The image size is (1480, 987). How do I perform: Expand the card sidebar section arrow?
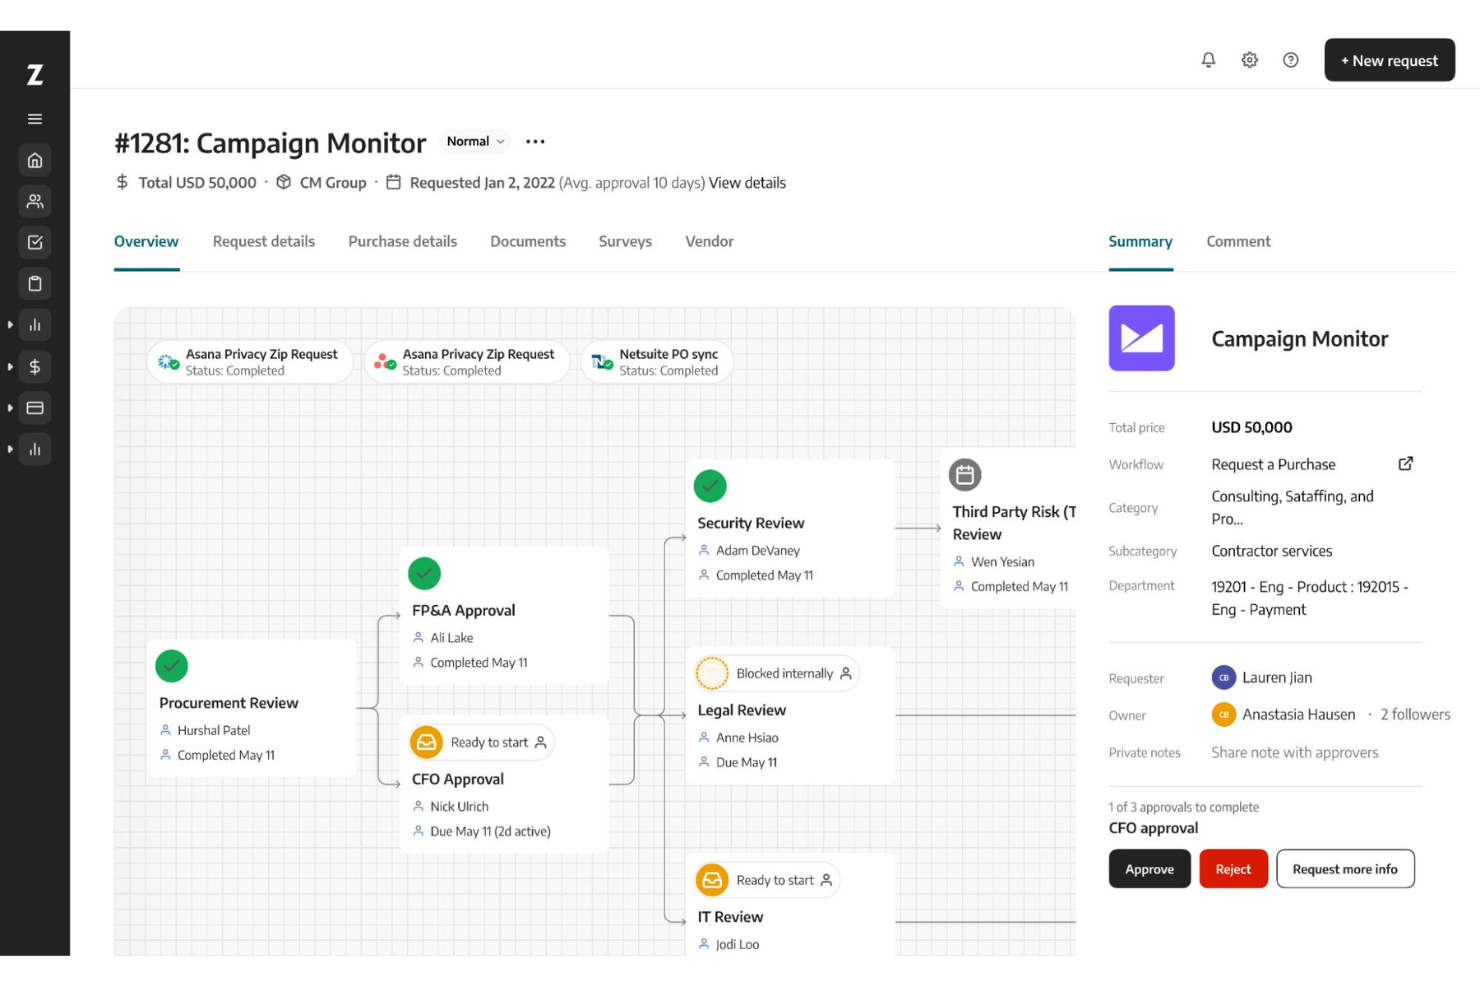click(x=10, y=408)
